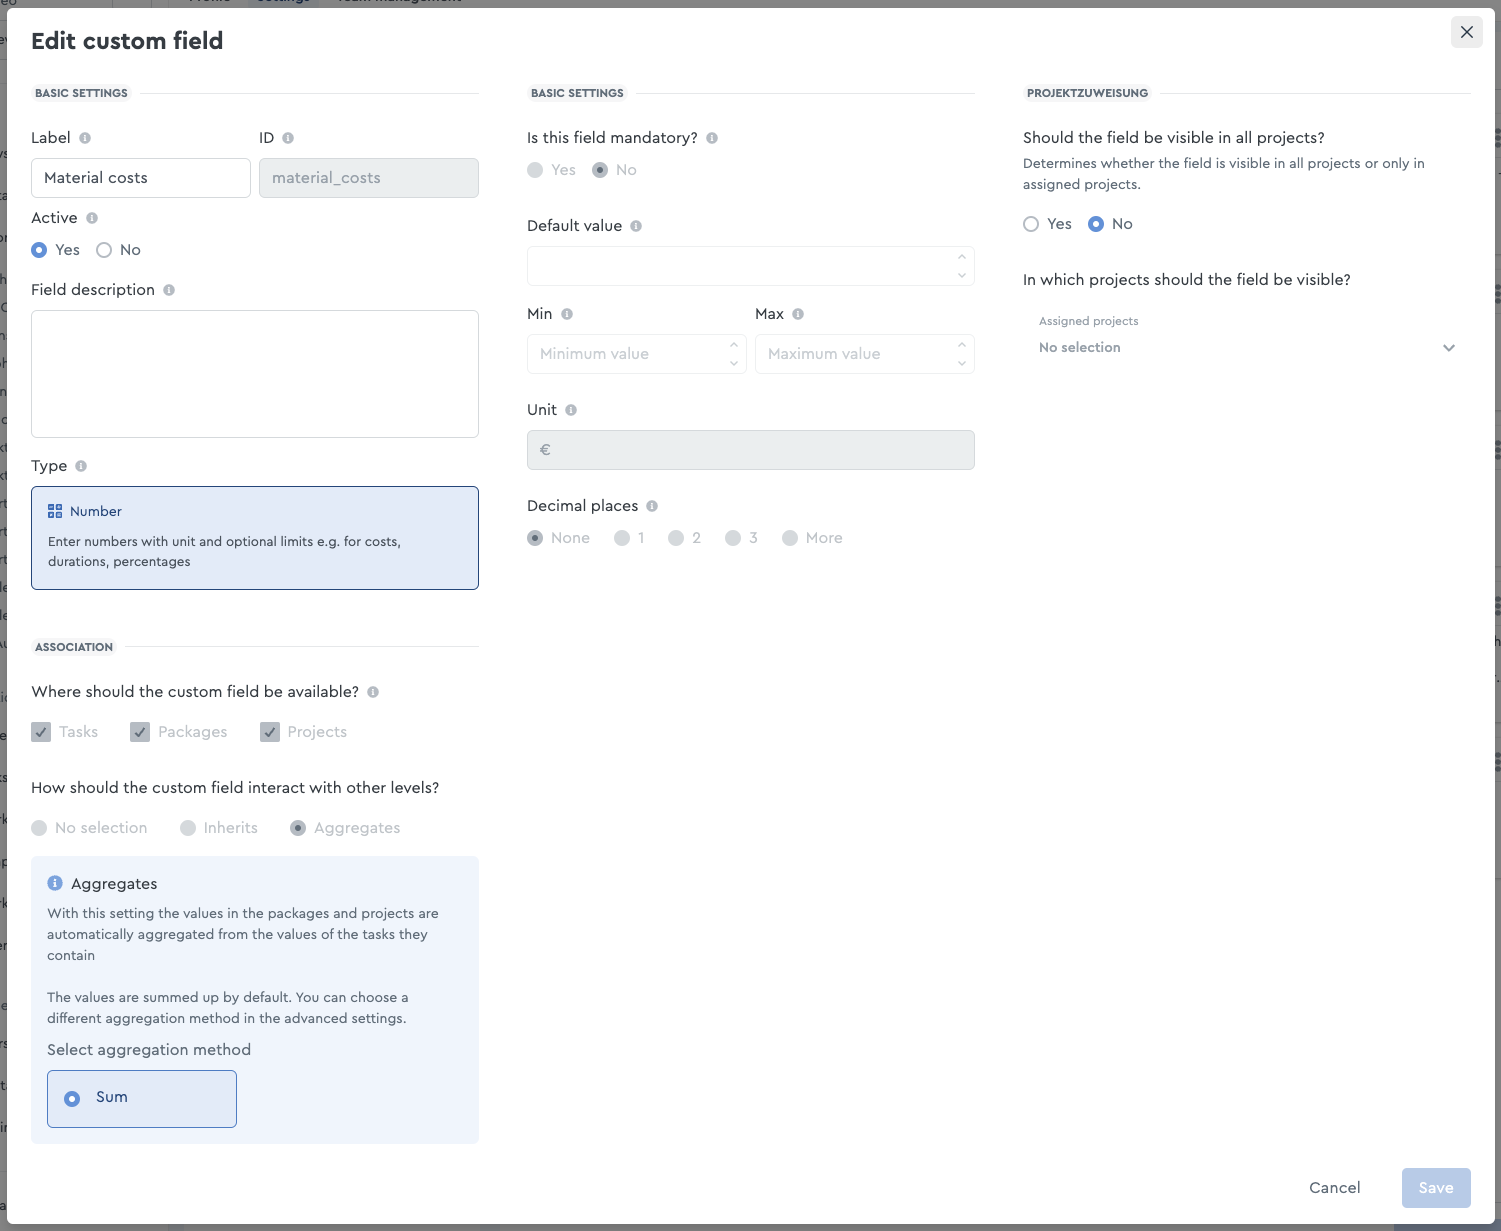Set Active to No
Image resolution: width=1501 pixels, height=1231 pixels.
[x=104, y=250]
